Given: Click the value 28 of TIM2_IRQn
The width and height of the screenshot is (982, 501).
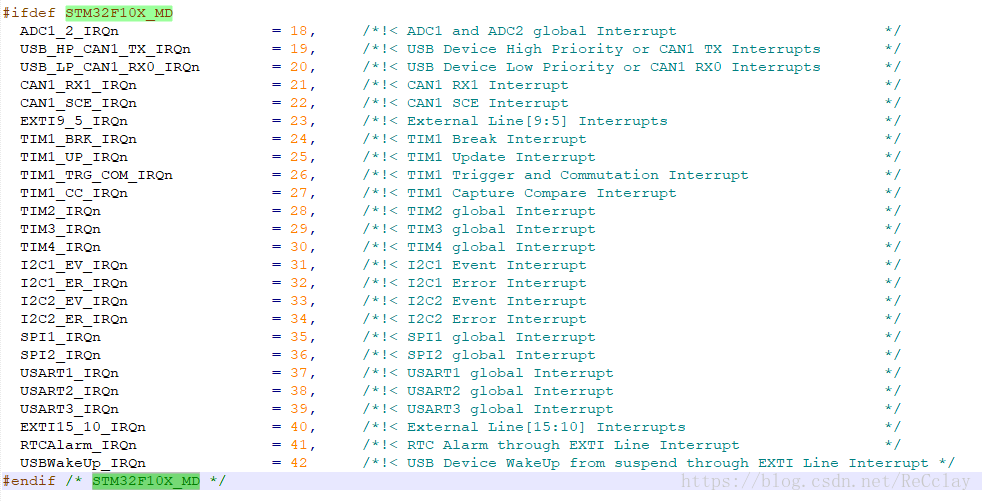Looking at the screenshot, I should click(299, 211).
